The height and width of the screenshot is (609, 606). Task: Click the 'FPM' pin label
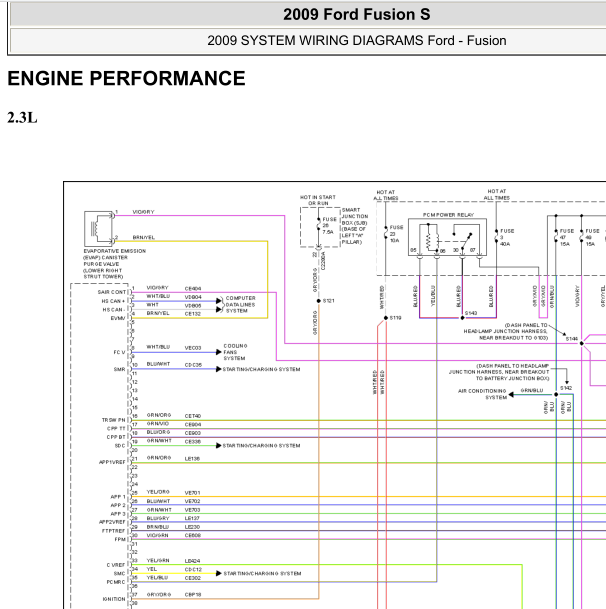point(120,539)
